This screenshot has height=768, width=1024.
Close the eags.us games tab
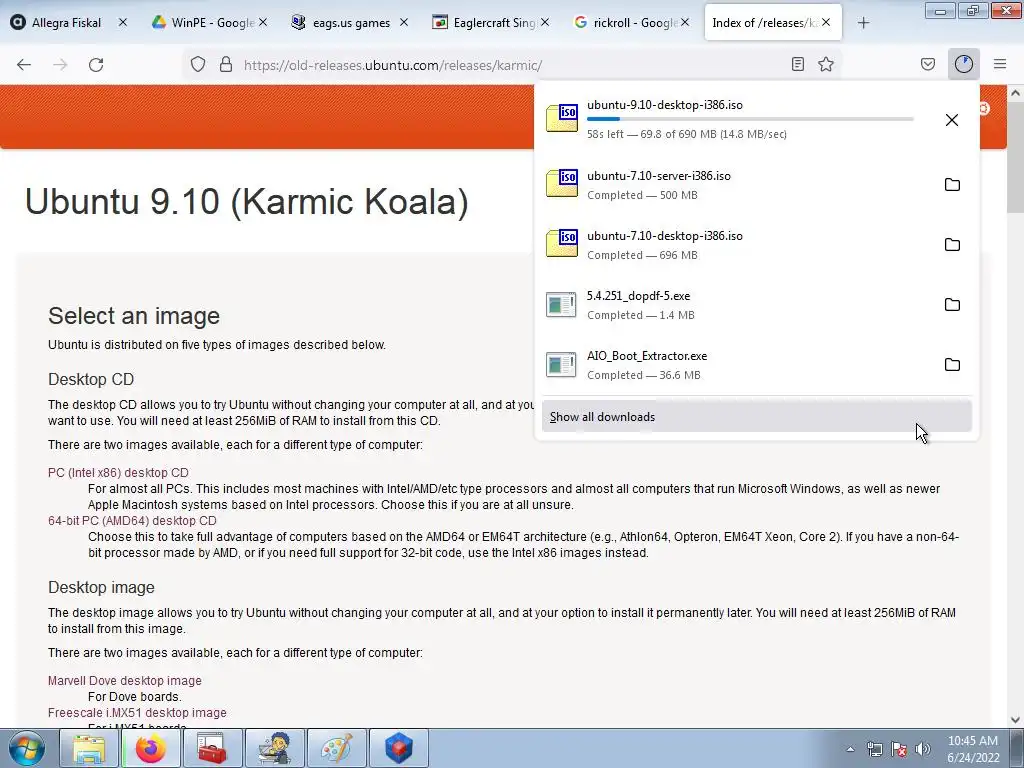tap(404, 22)
